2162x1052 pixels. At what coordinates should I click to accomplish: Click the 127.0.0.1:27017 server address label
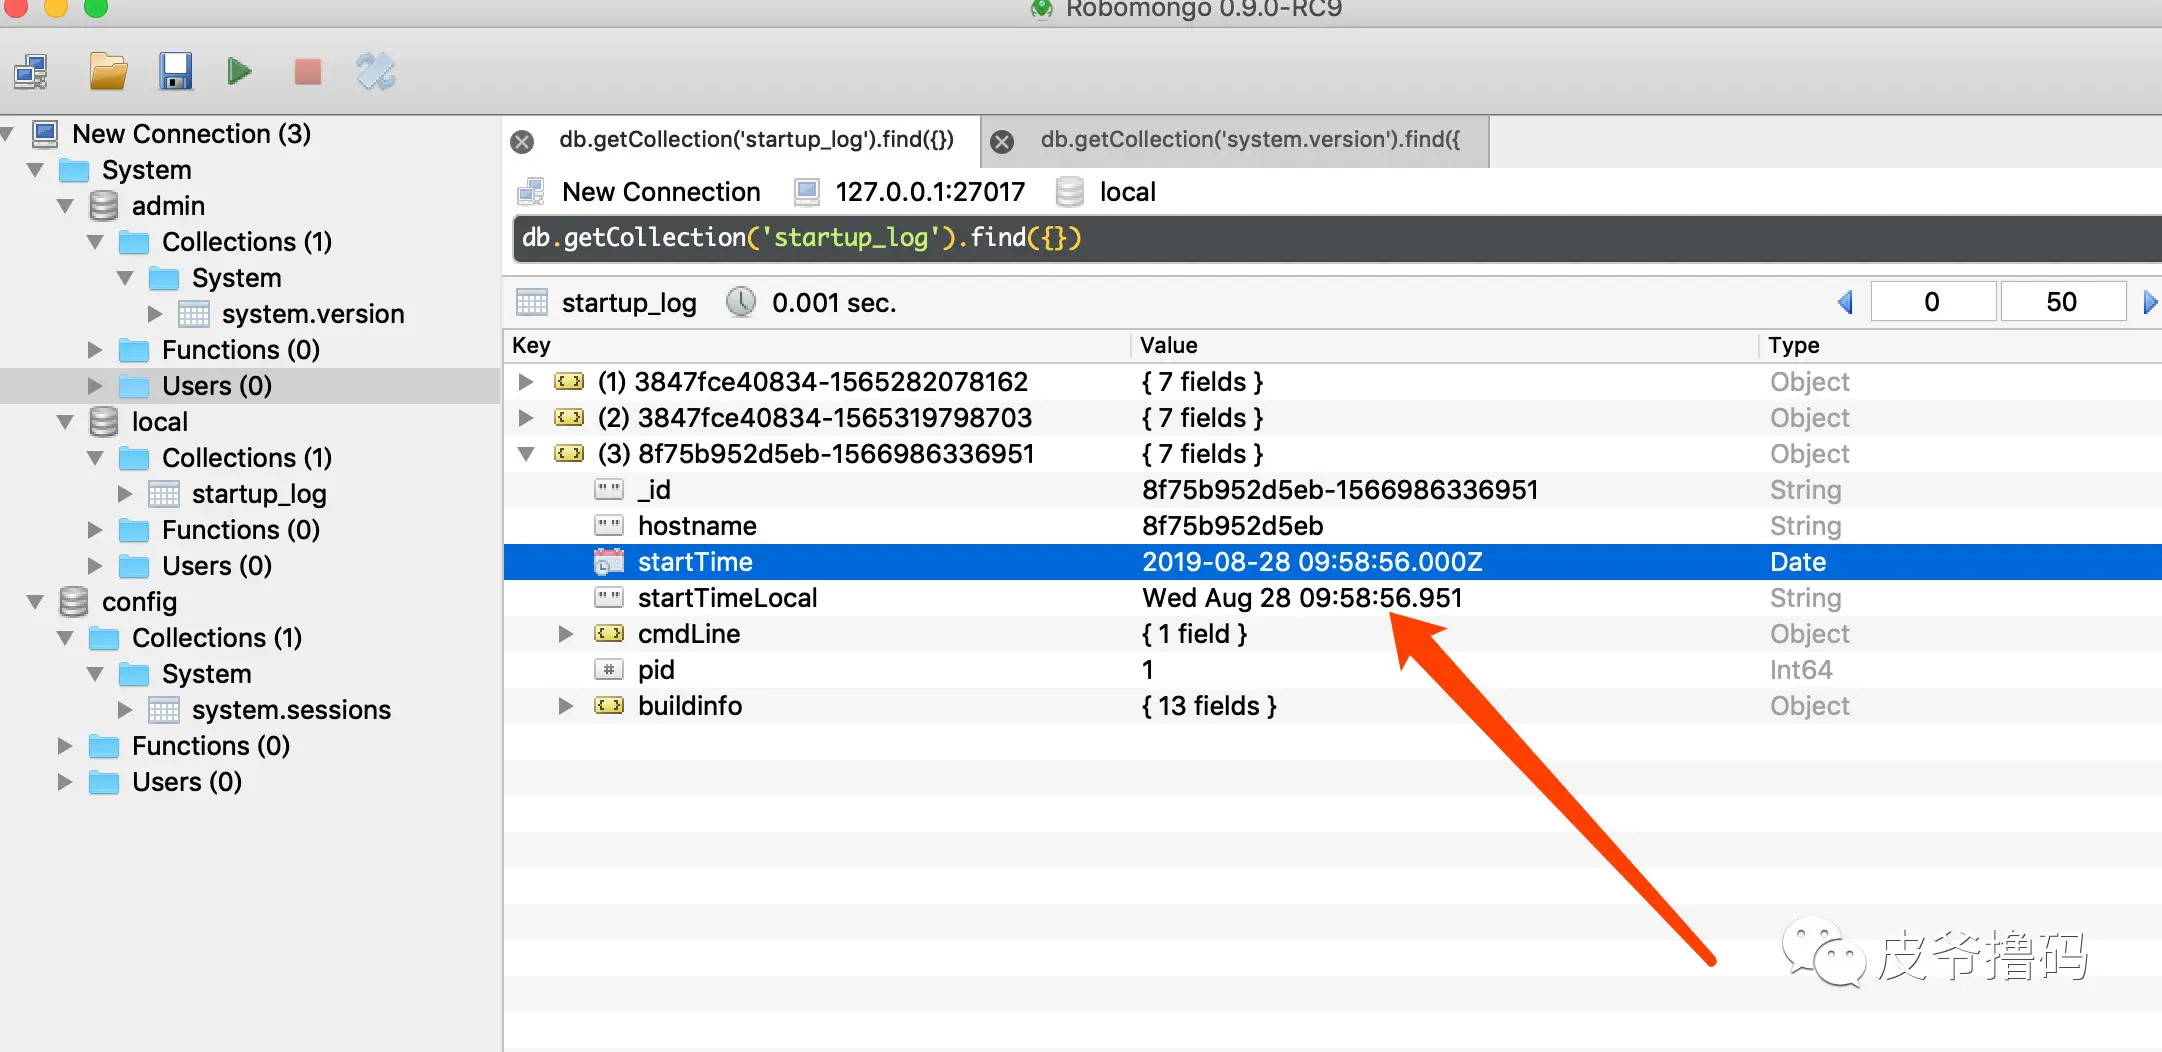point(930,192)
